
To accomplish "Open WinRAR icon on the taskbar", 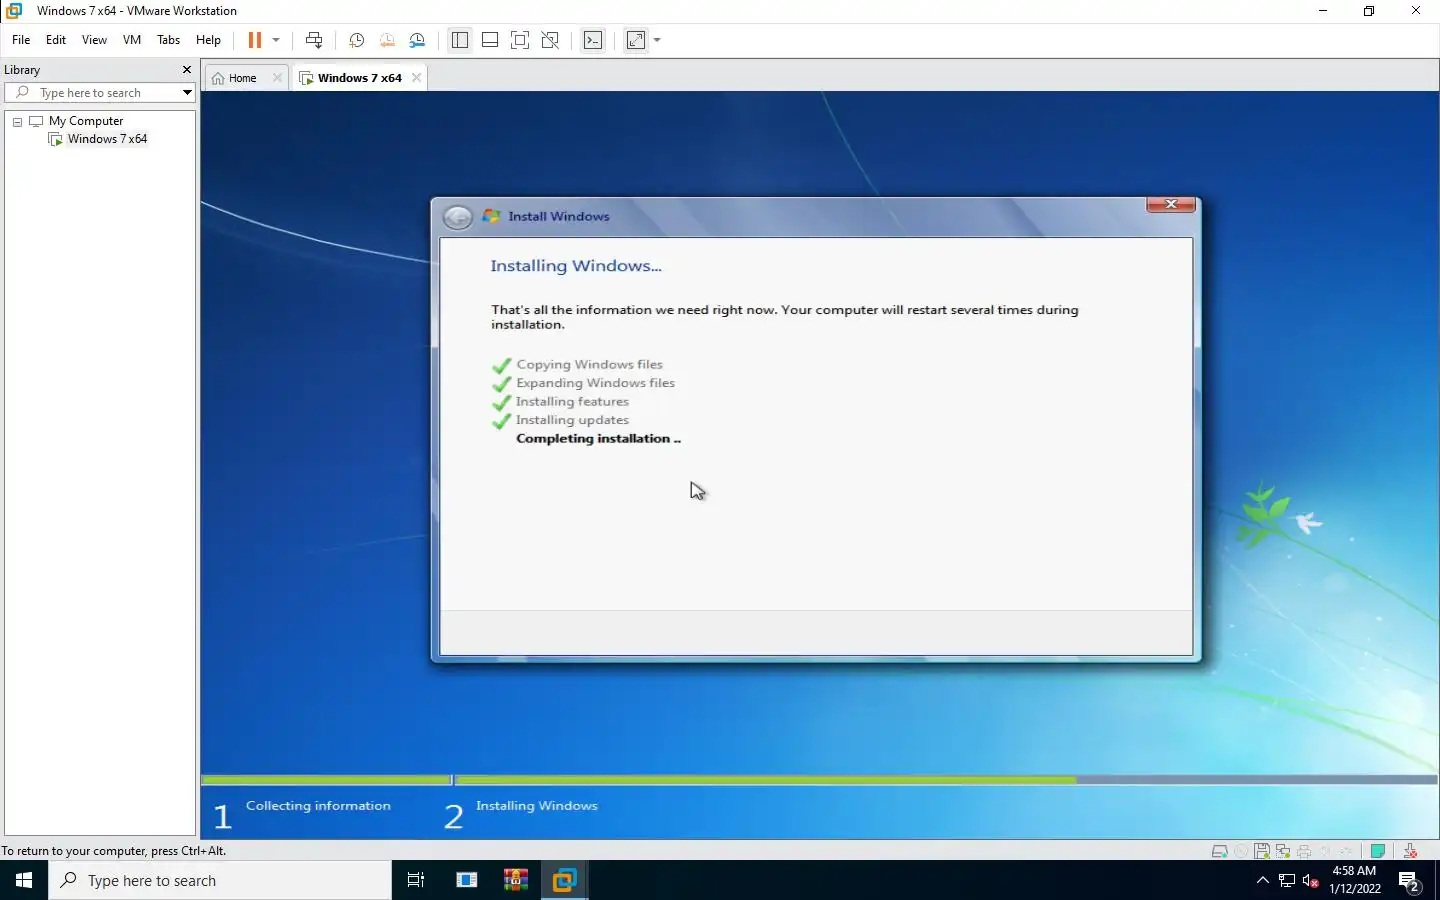I will 516,880.
